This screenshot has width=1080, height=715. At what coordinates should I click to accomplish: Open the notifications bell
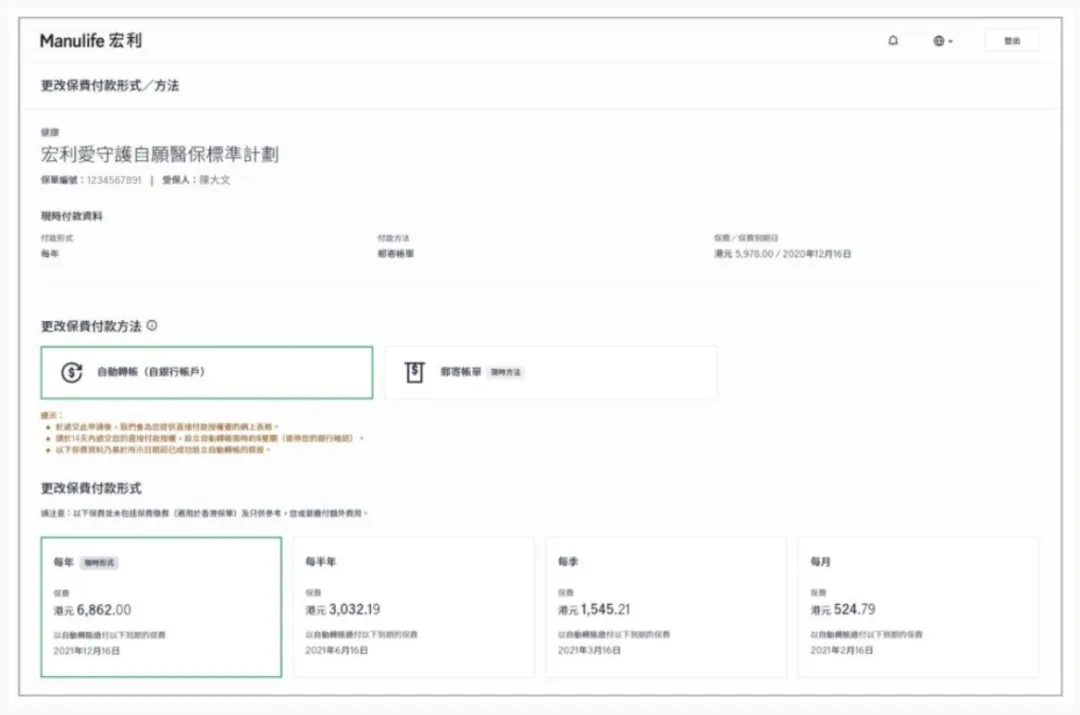pyautogui.click(x=893, y=41)
